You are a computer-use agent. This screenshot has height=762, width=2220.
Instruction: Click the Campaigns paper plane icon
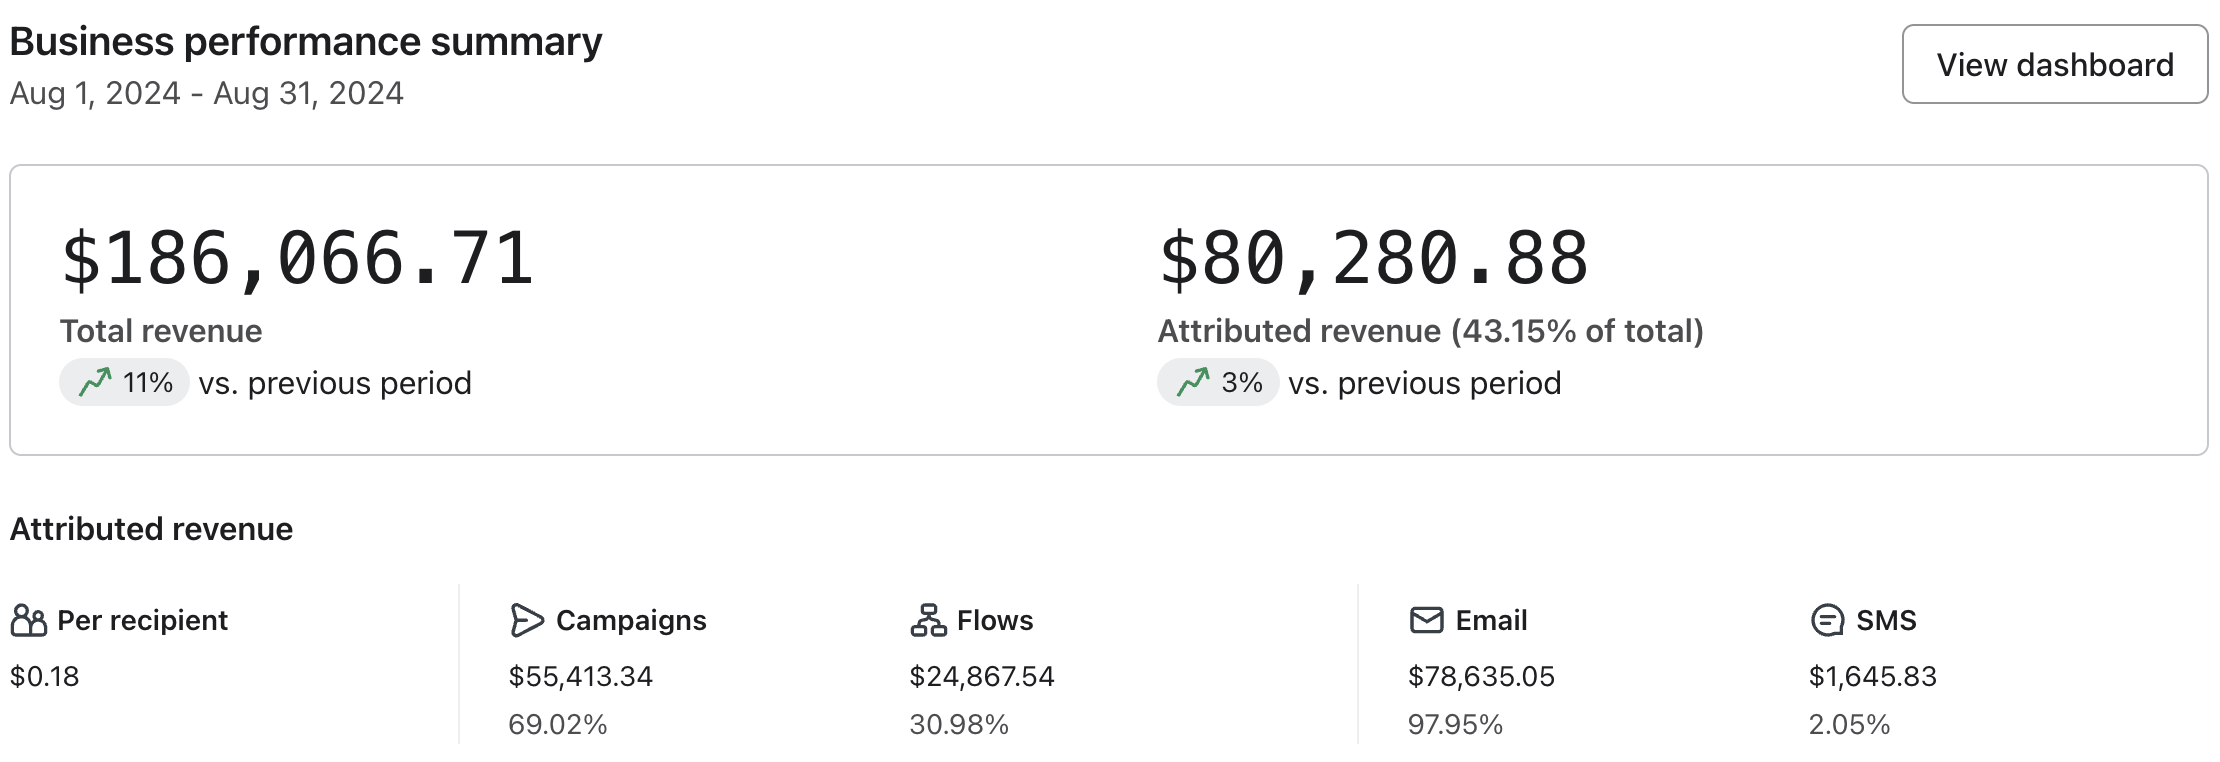click(x=526, y=621)
